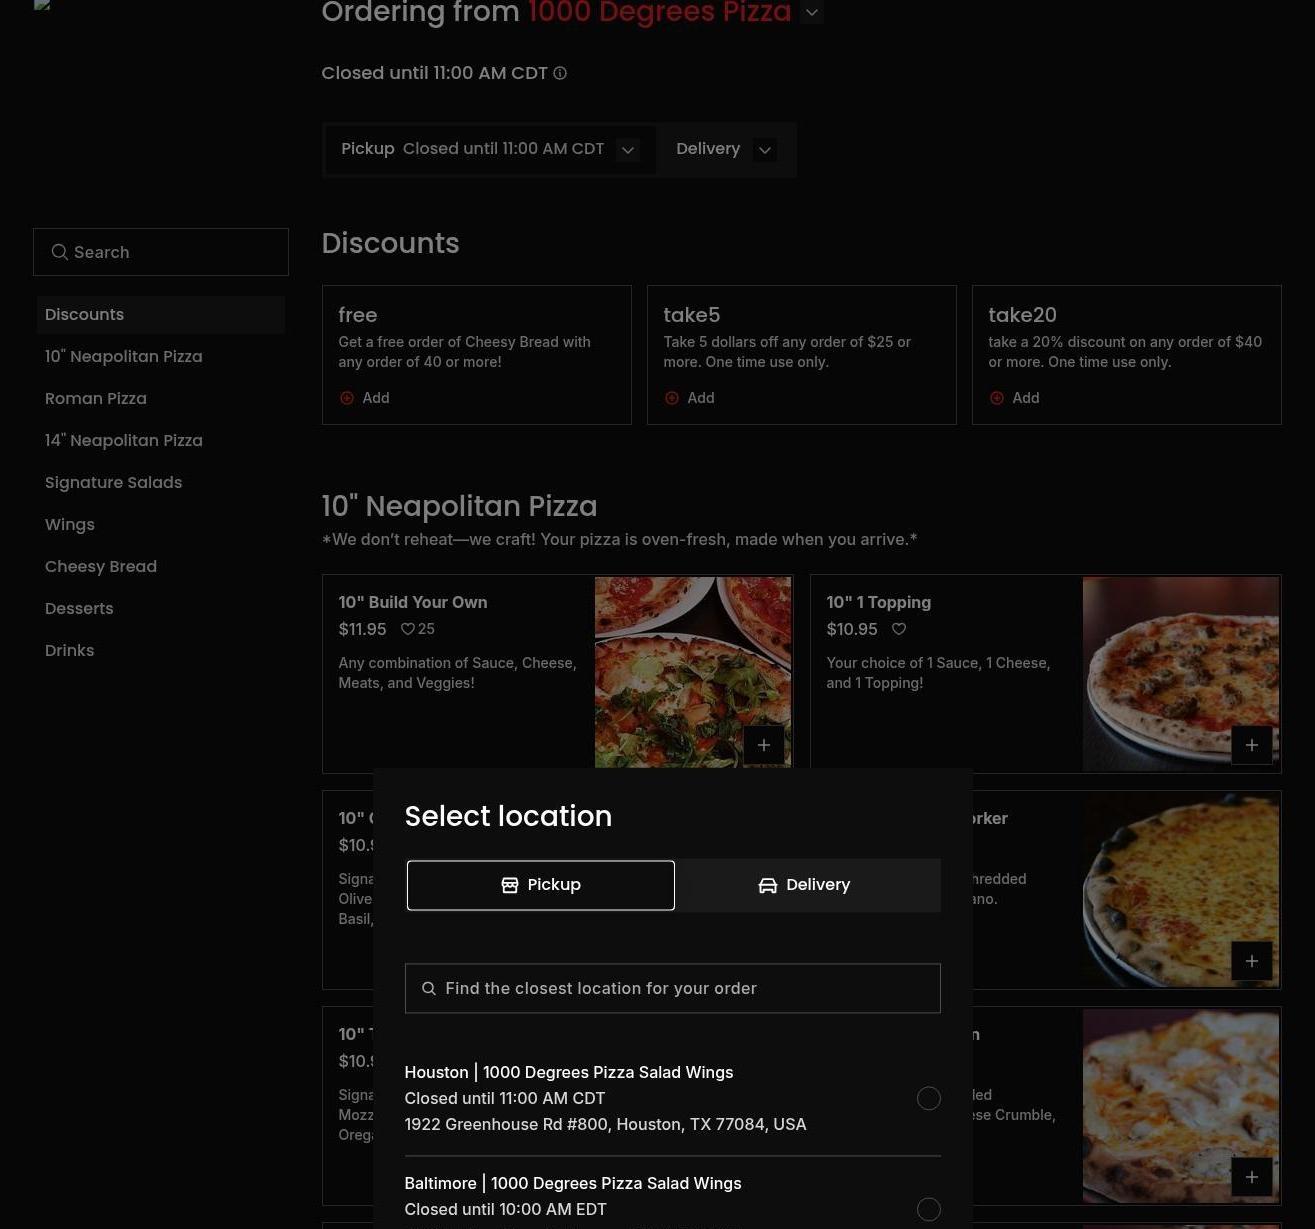Go to Signature Salads category
1315x1229 pixels.
[x=113, y=482]
